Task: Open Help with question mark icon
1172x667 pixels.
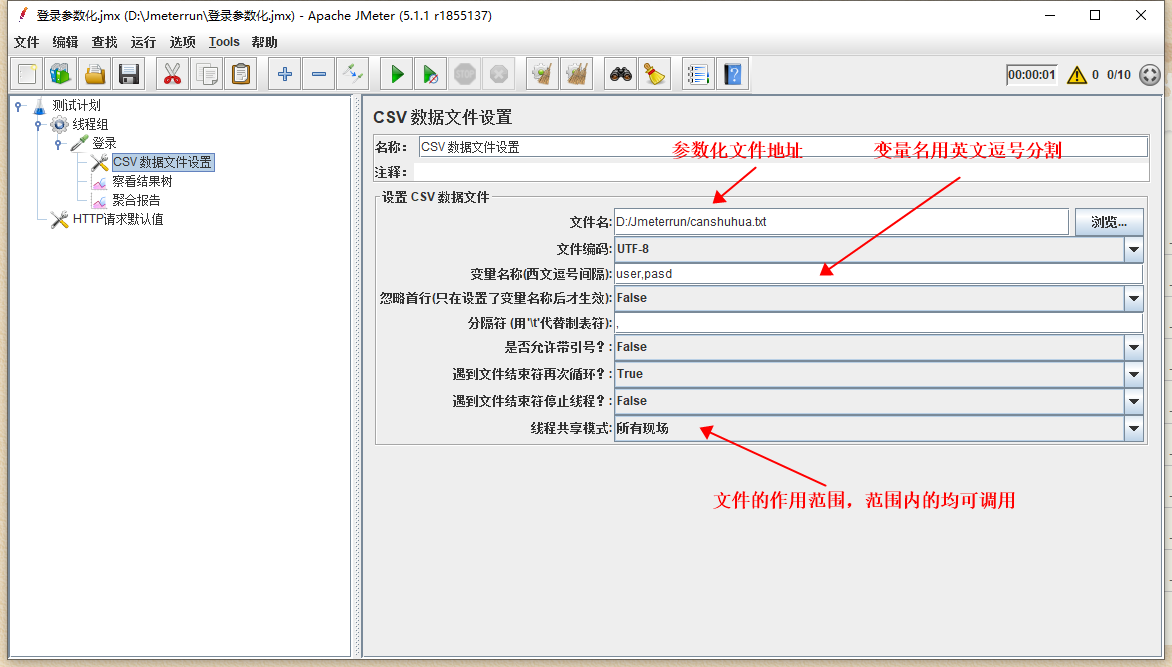Action: [732, 74]
